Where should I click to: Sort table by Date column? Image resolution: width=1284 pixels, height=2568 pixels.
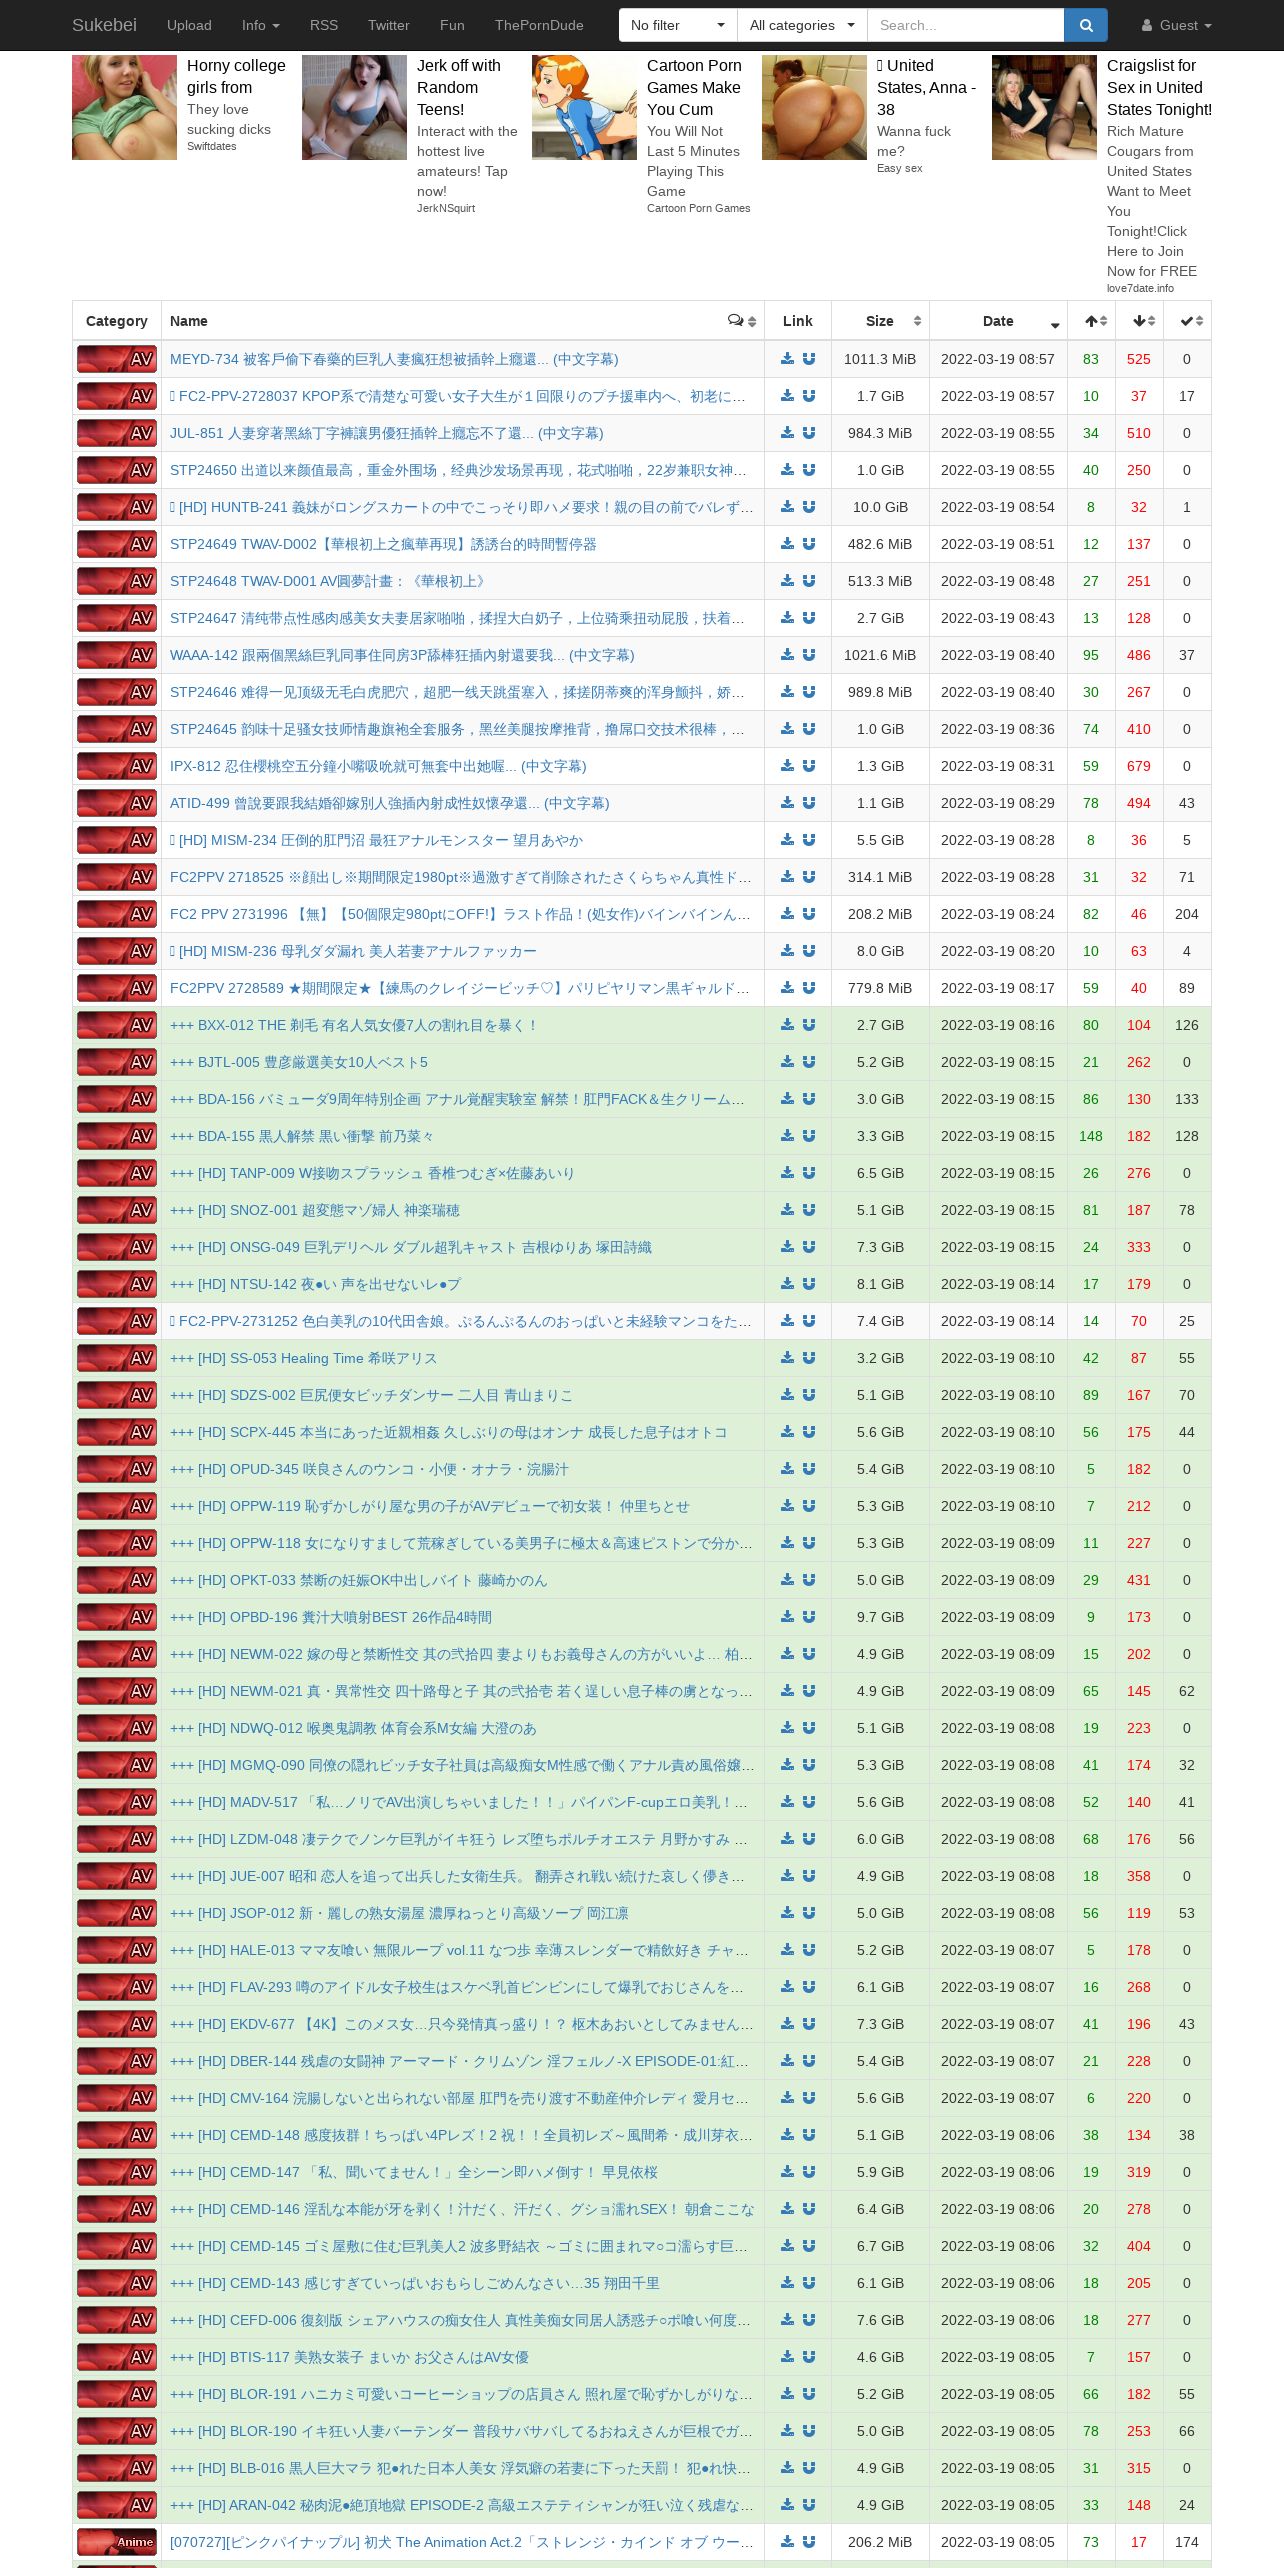(998, 321)
